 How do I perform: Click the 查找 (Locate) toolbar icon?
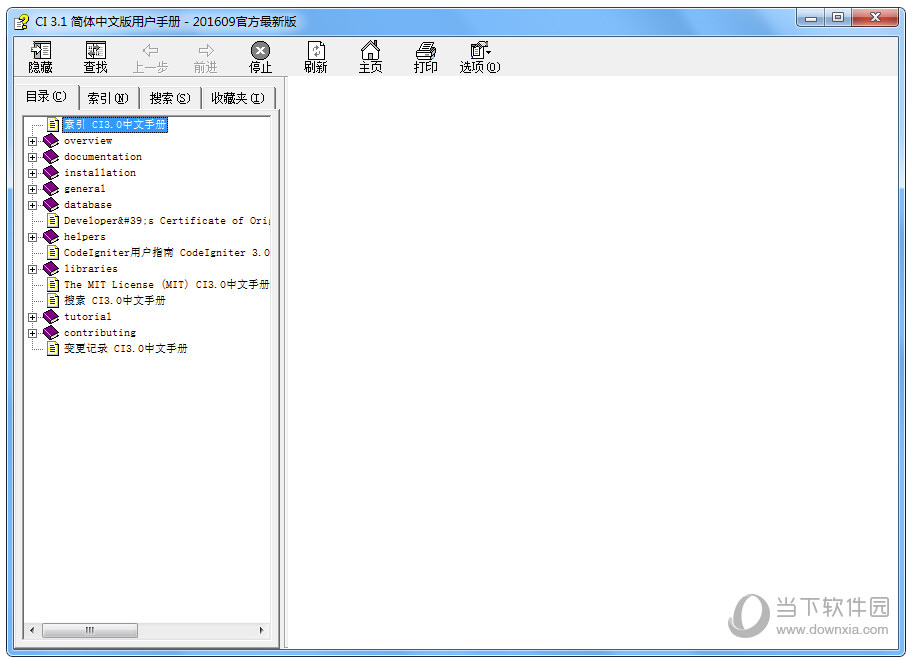95,57
